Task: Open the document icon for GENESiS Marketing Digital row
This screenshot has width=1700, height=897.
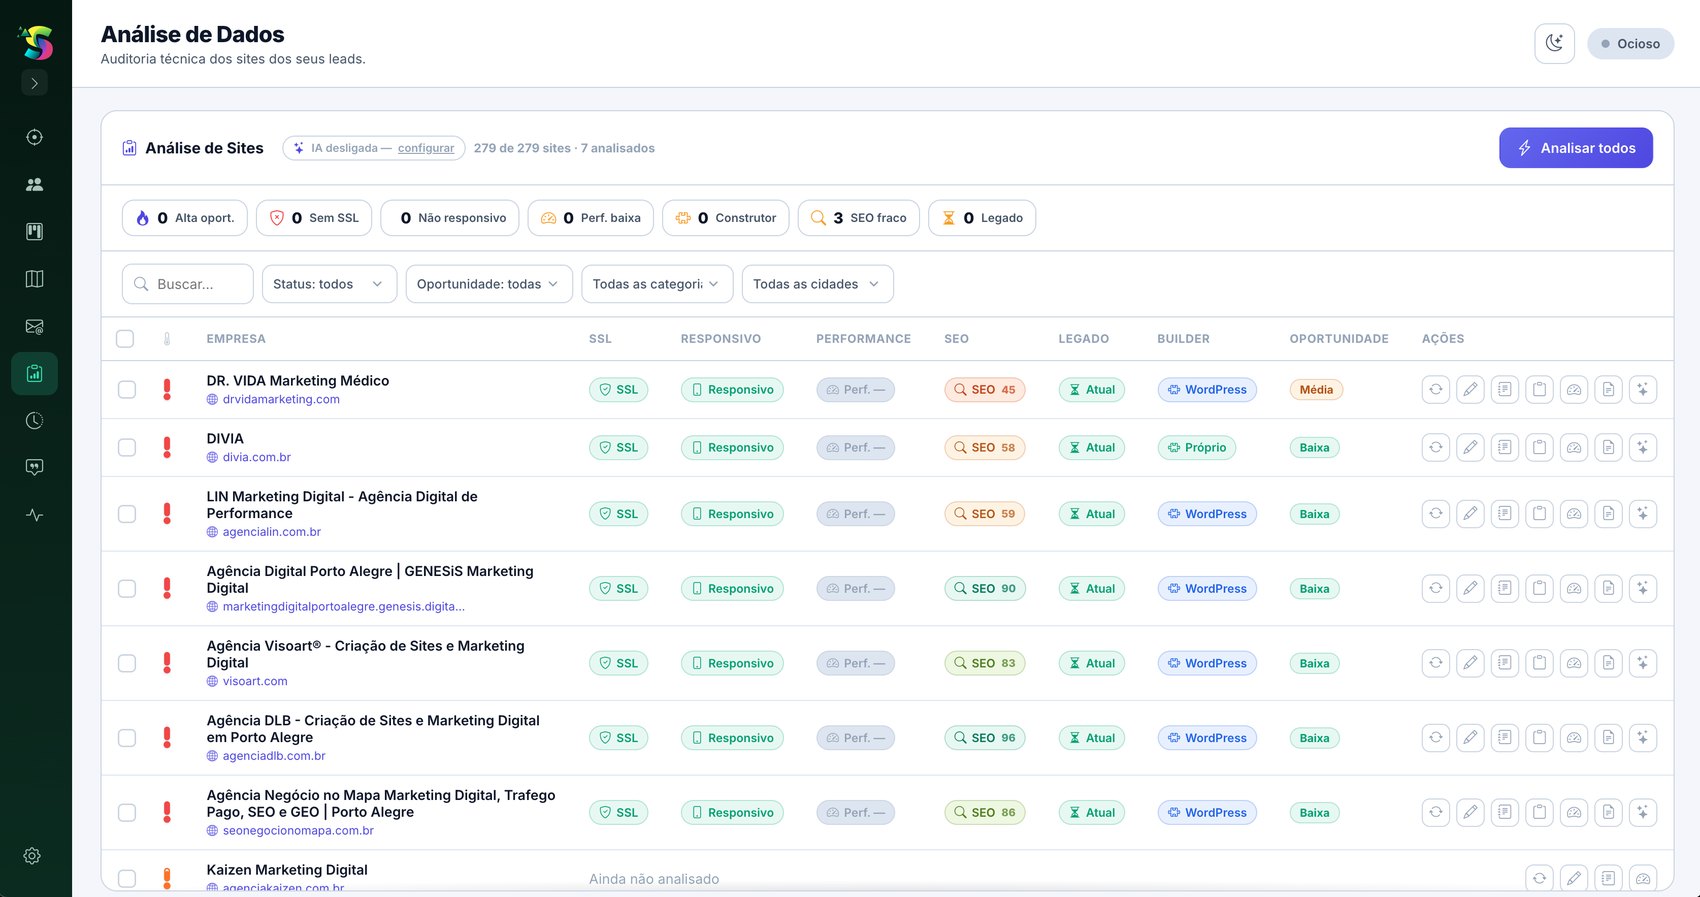Action: click(1609, 589)
